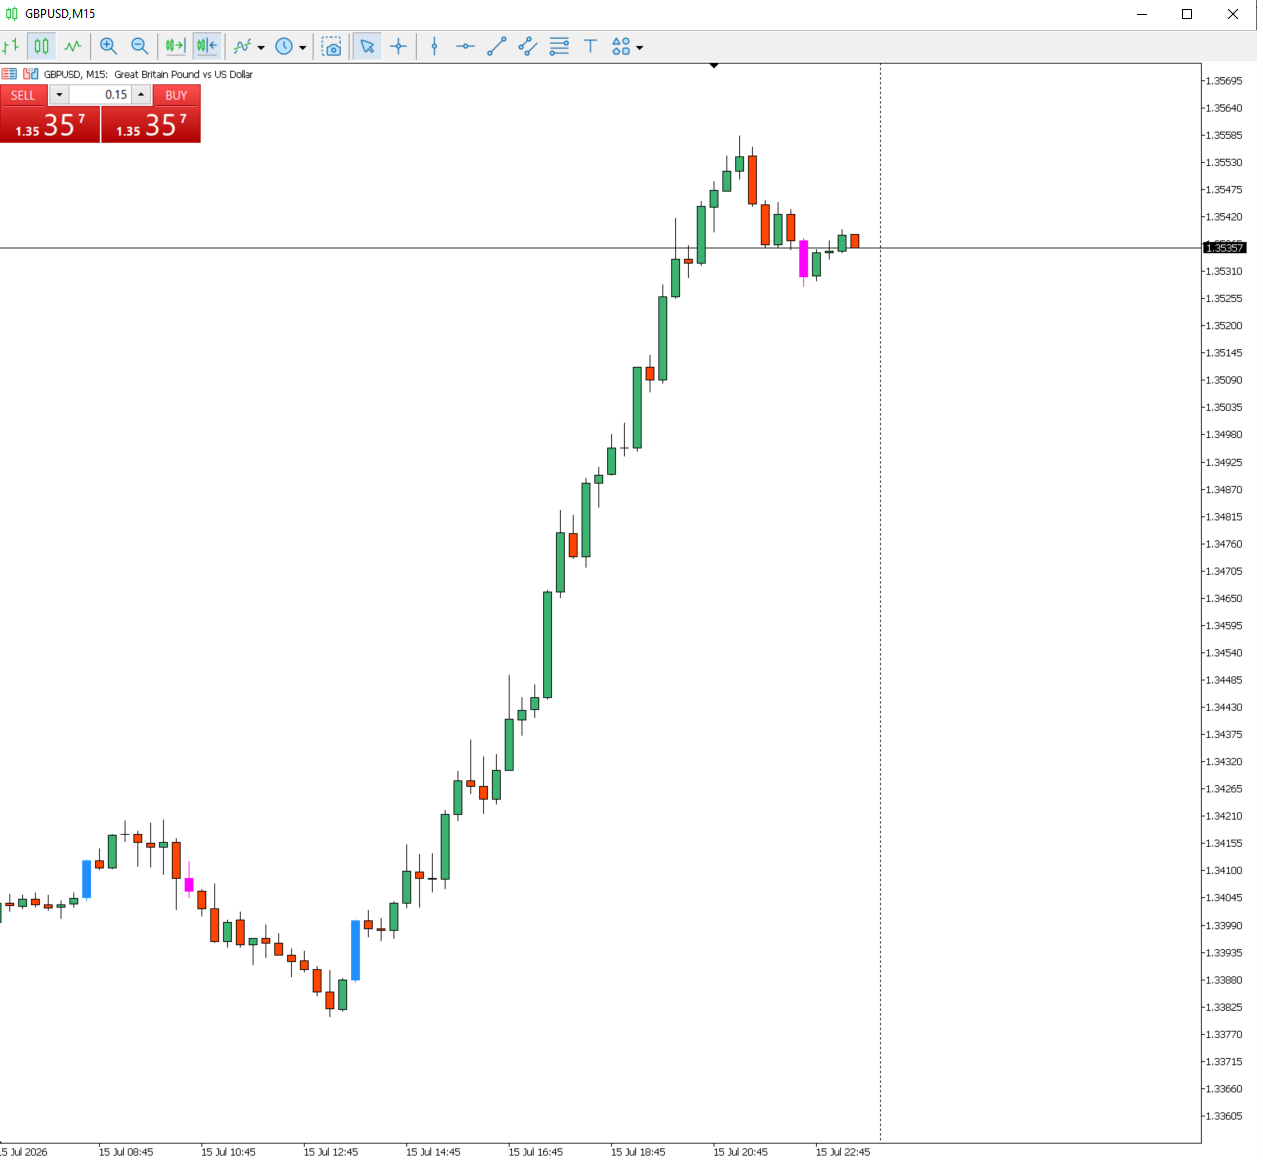
Task: Select candlestick chart type
Action: pos(41,46)
